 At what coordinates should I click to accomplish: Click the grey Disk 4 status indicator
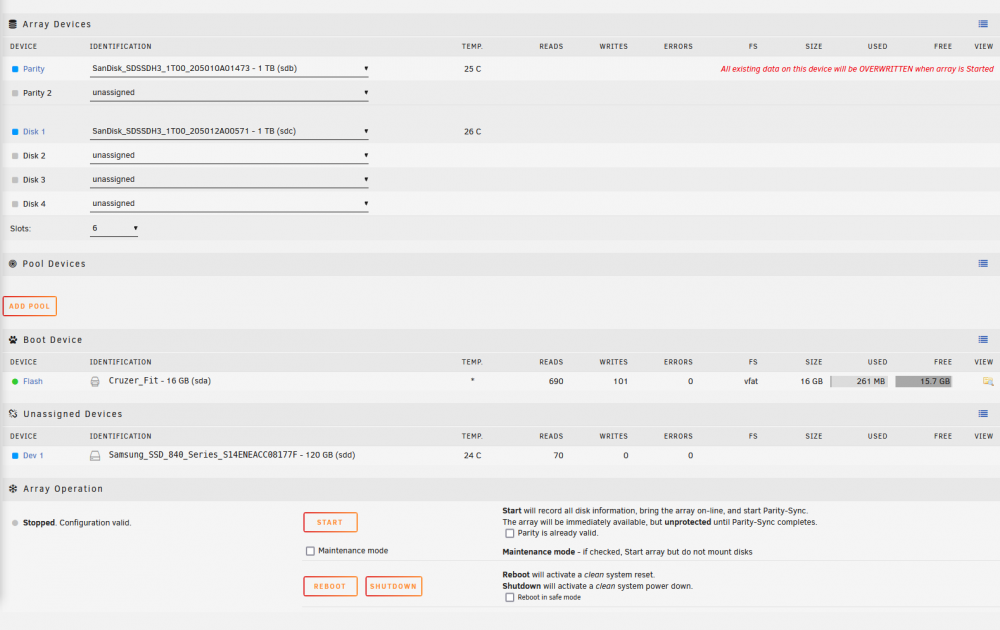15,204
